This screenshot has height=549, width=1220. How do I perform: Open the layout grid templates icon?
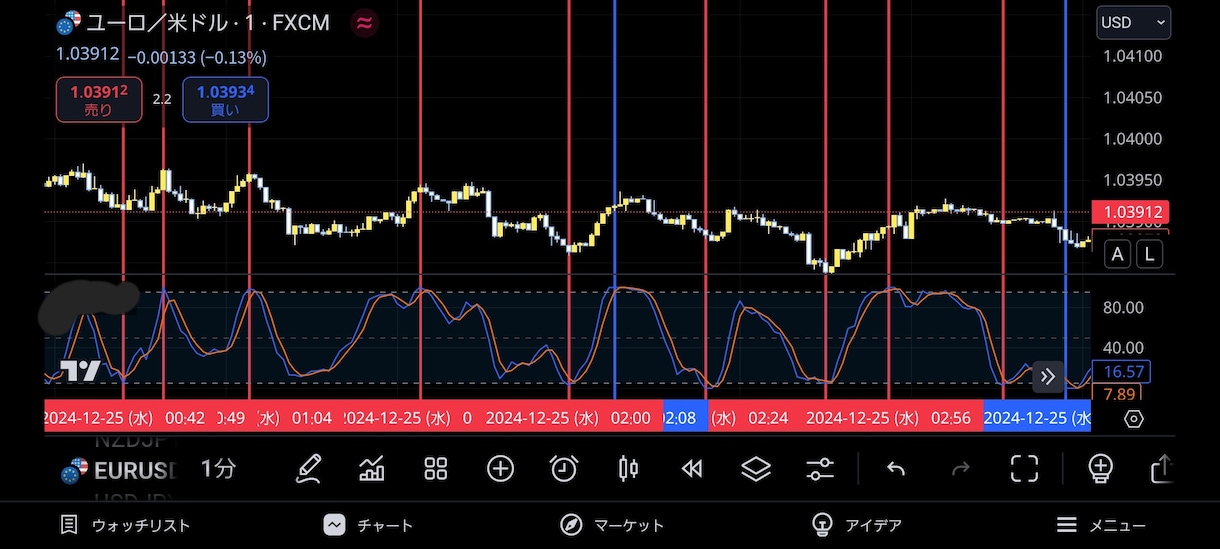click(x=436, y=468)
